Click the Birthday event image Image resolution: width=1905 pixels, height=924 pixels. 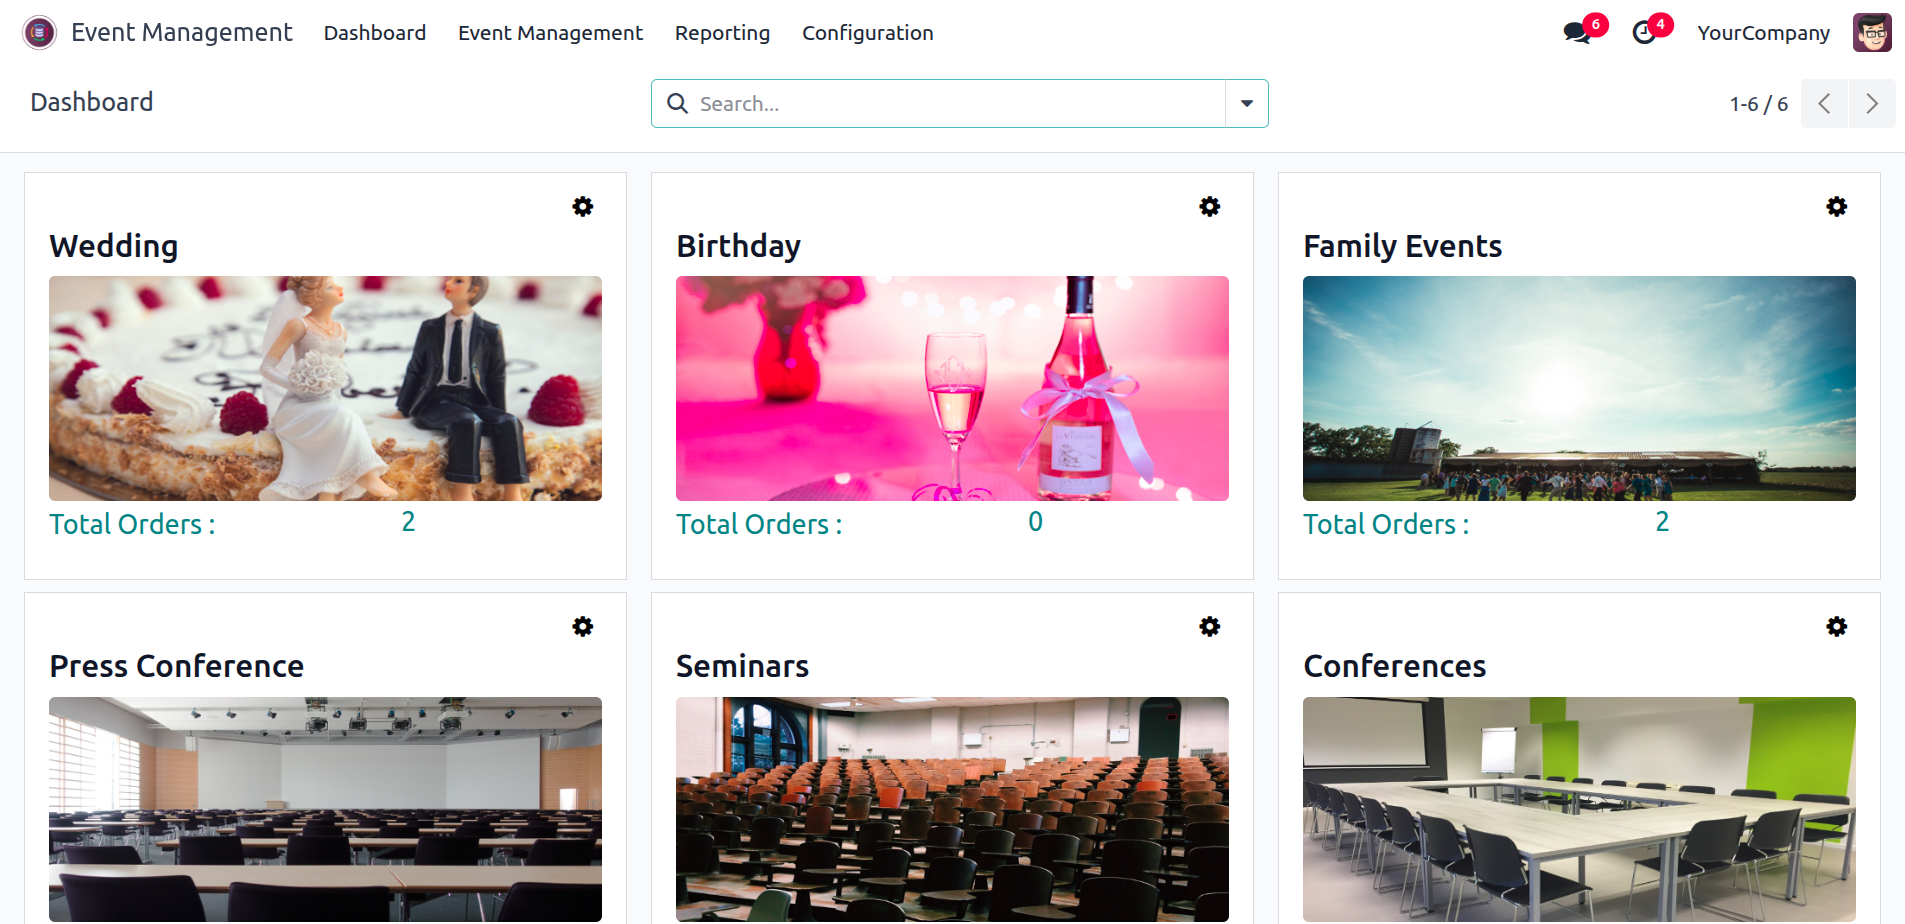pos(952,388)
